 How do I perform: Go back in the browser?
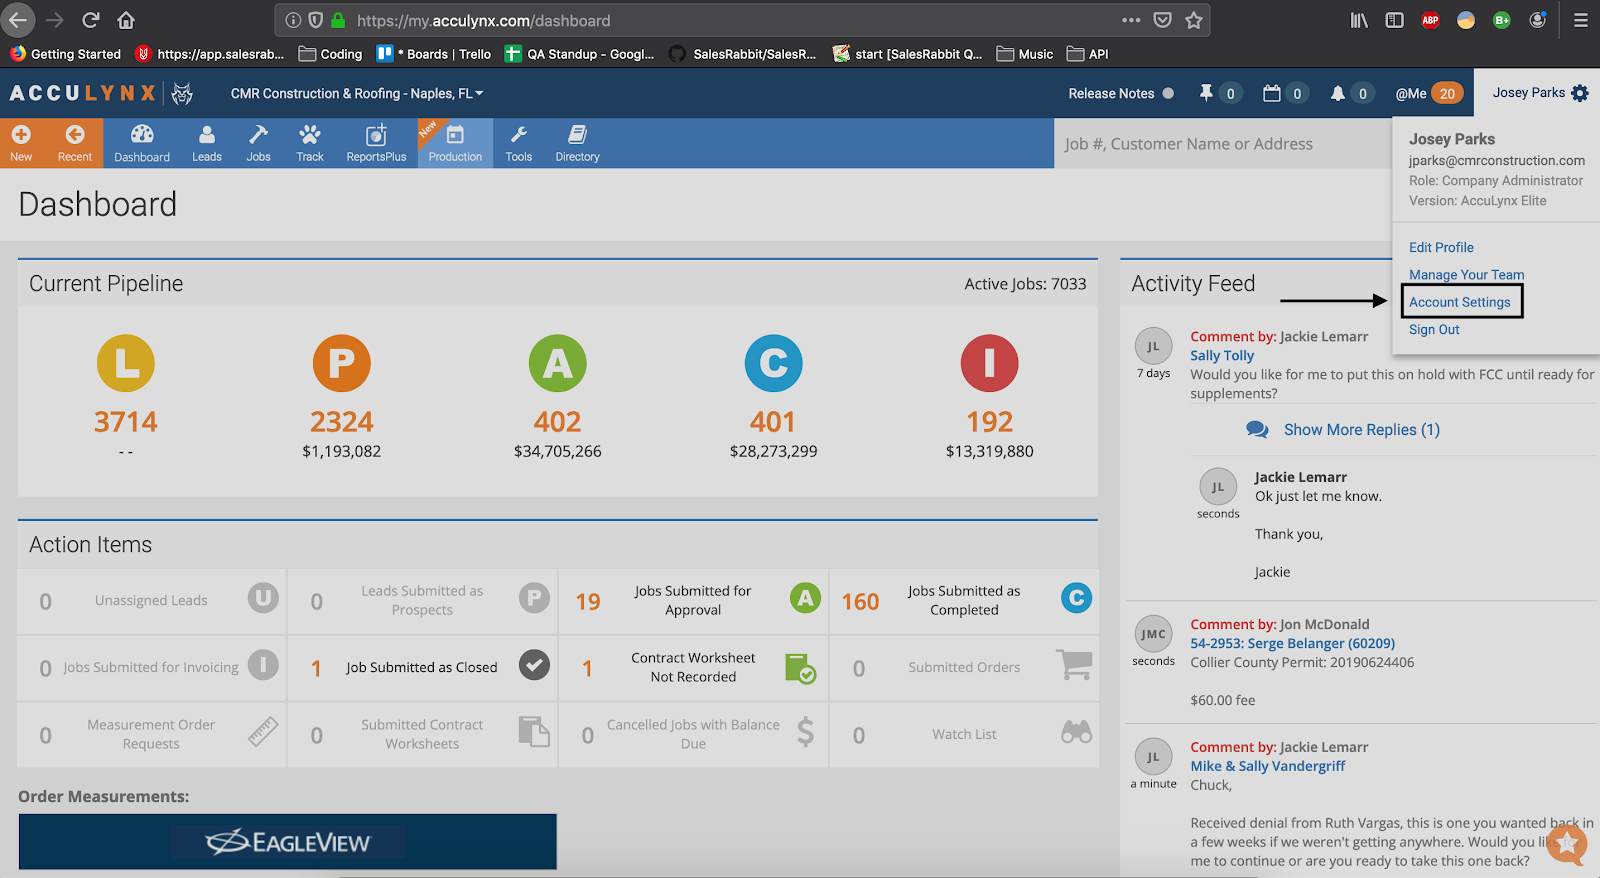click(18, 20)
